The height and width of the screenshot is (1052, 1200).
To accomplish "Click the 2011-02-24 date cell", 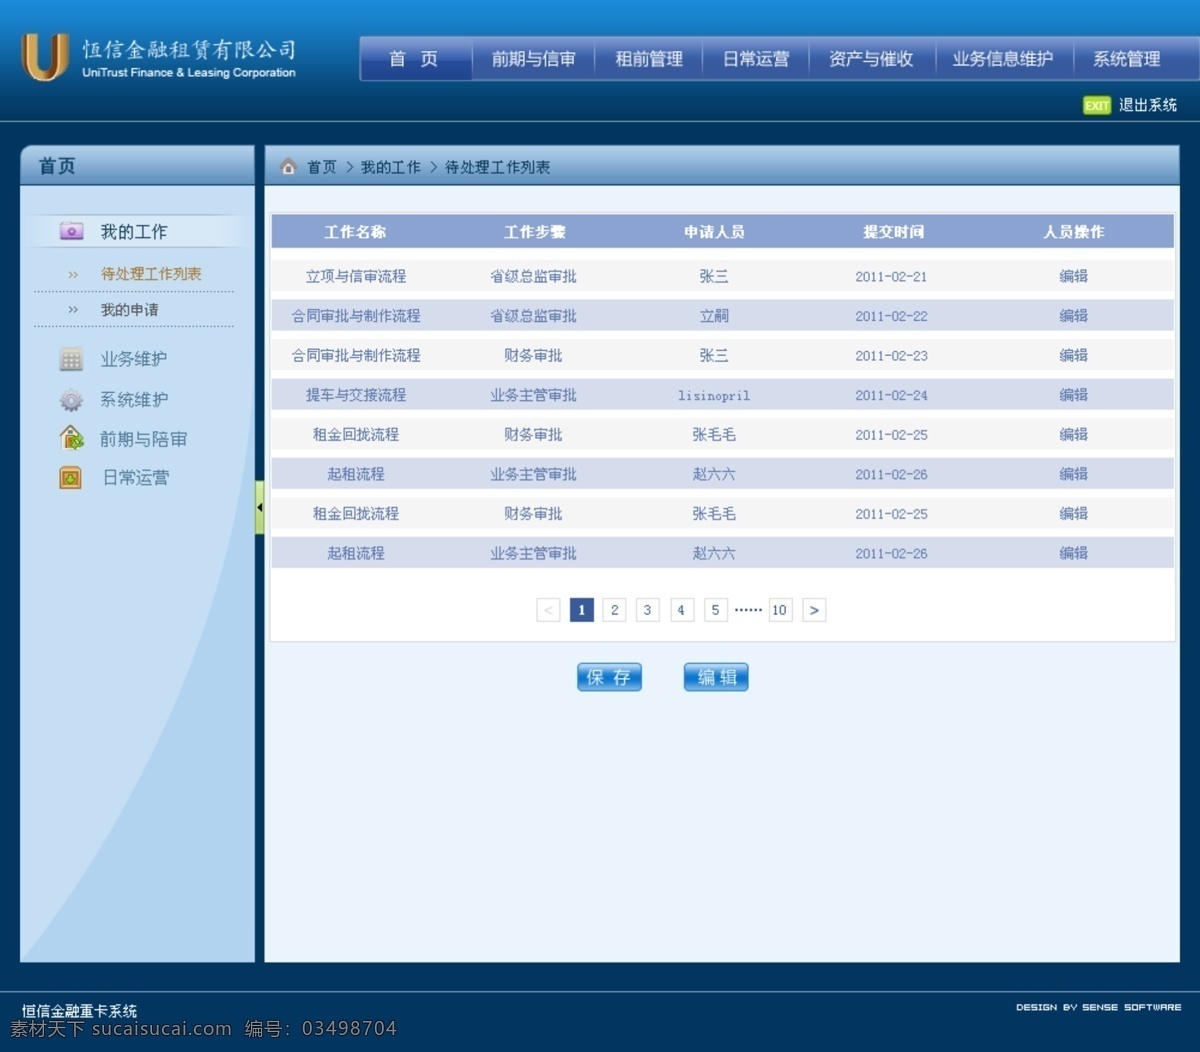I will point(891,395).
